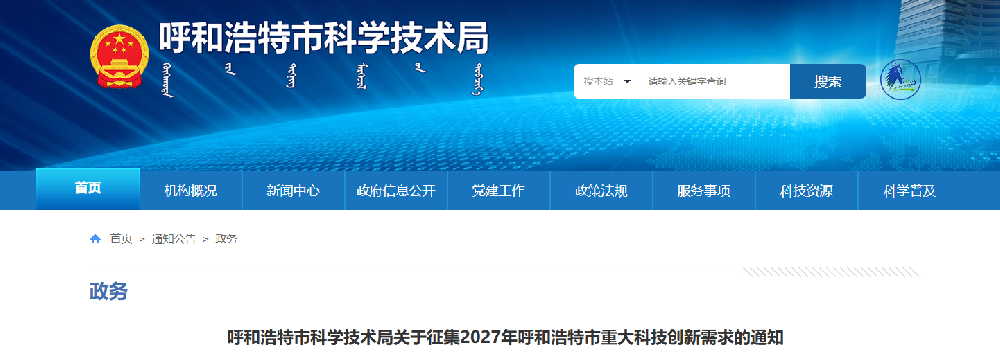Viewport: 1000px width, 360px height.
Task: Click the article title about 2027年 重大科技创新需求
Action: point(505,337)
